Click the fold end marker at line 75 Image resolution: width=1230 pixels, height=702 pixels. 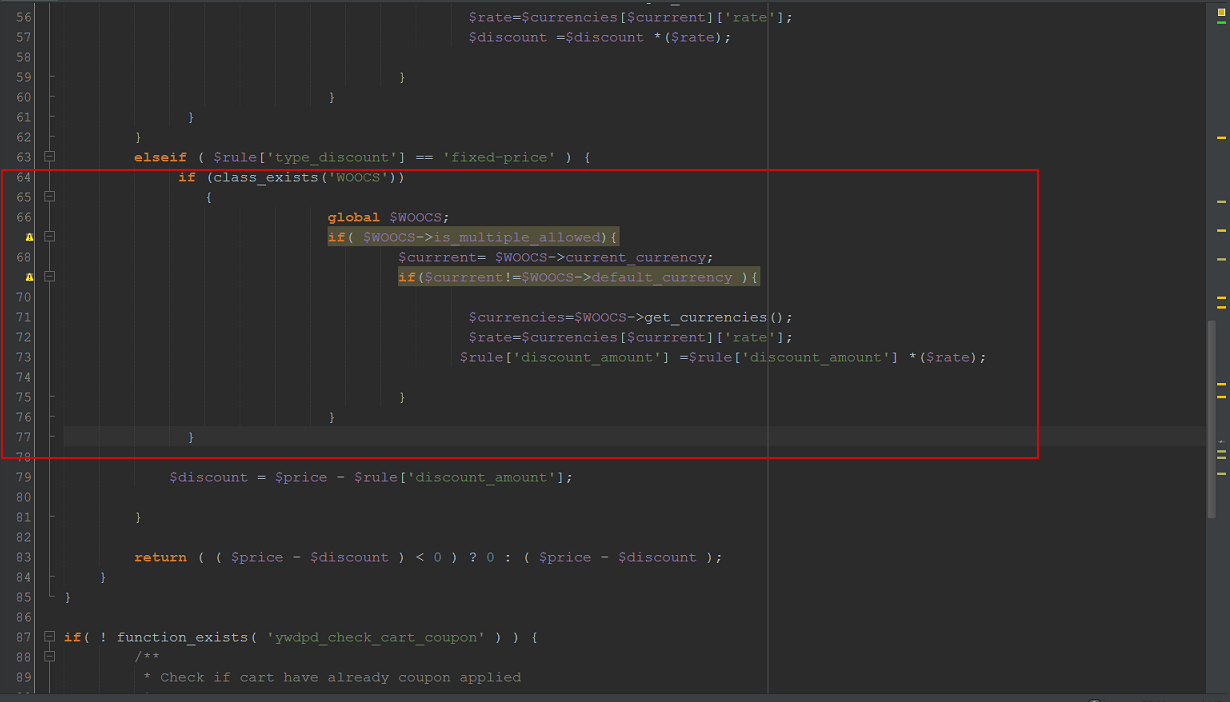(x=49, y=397)
